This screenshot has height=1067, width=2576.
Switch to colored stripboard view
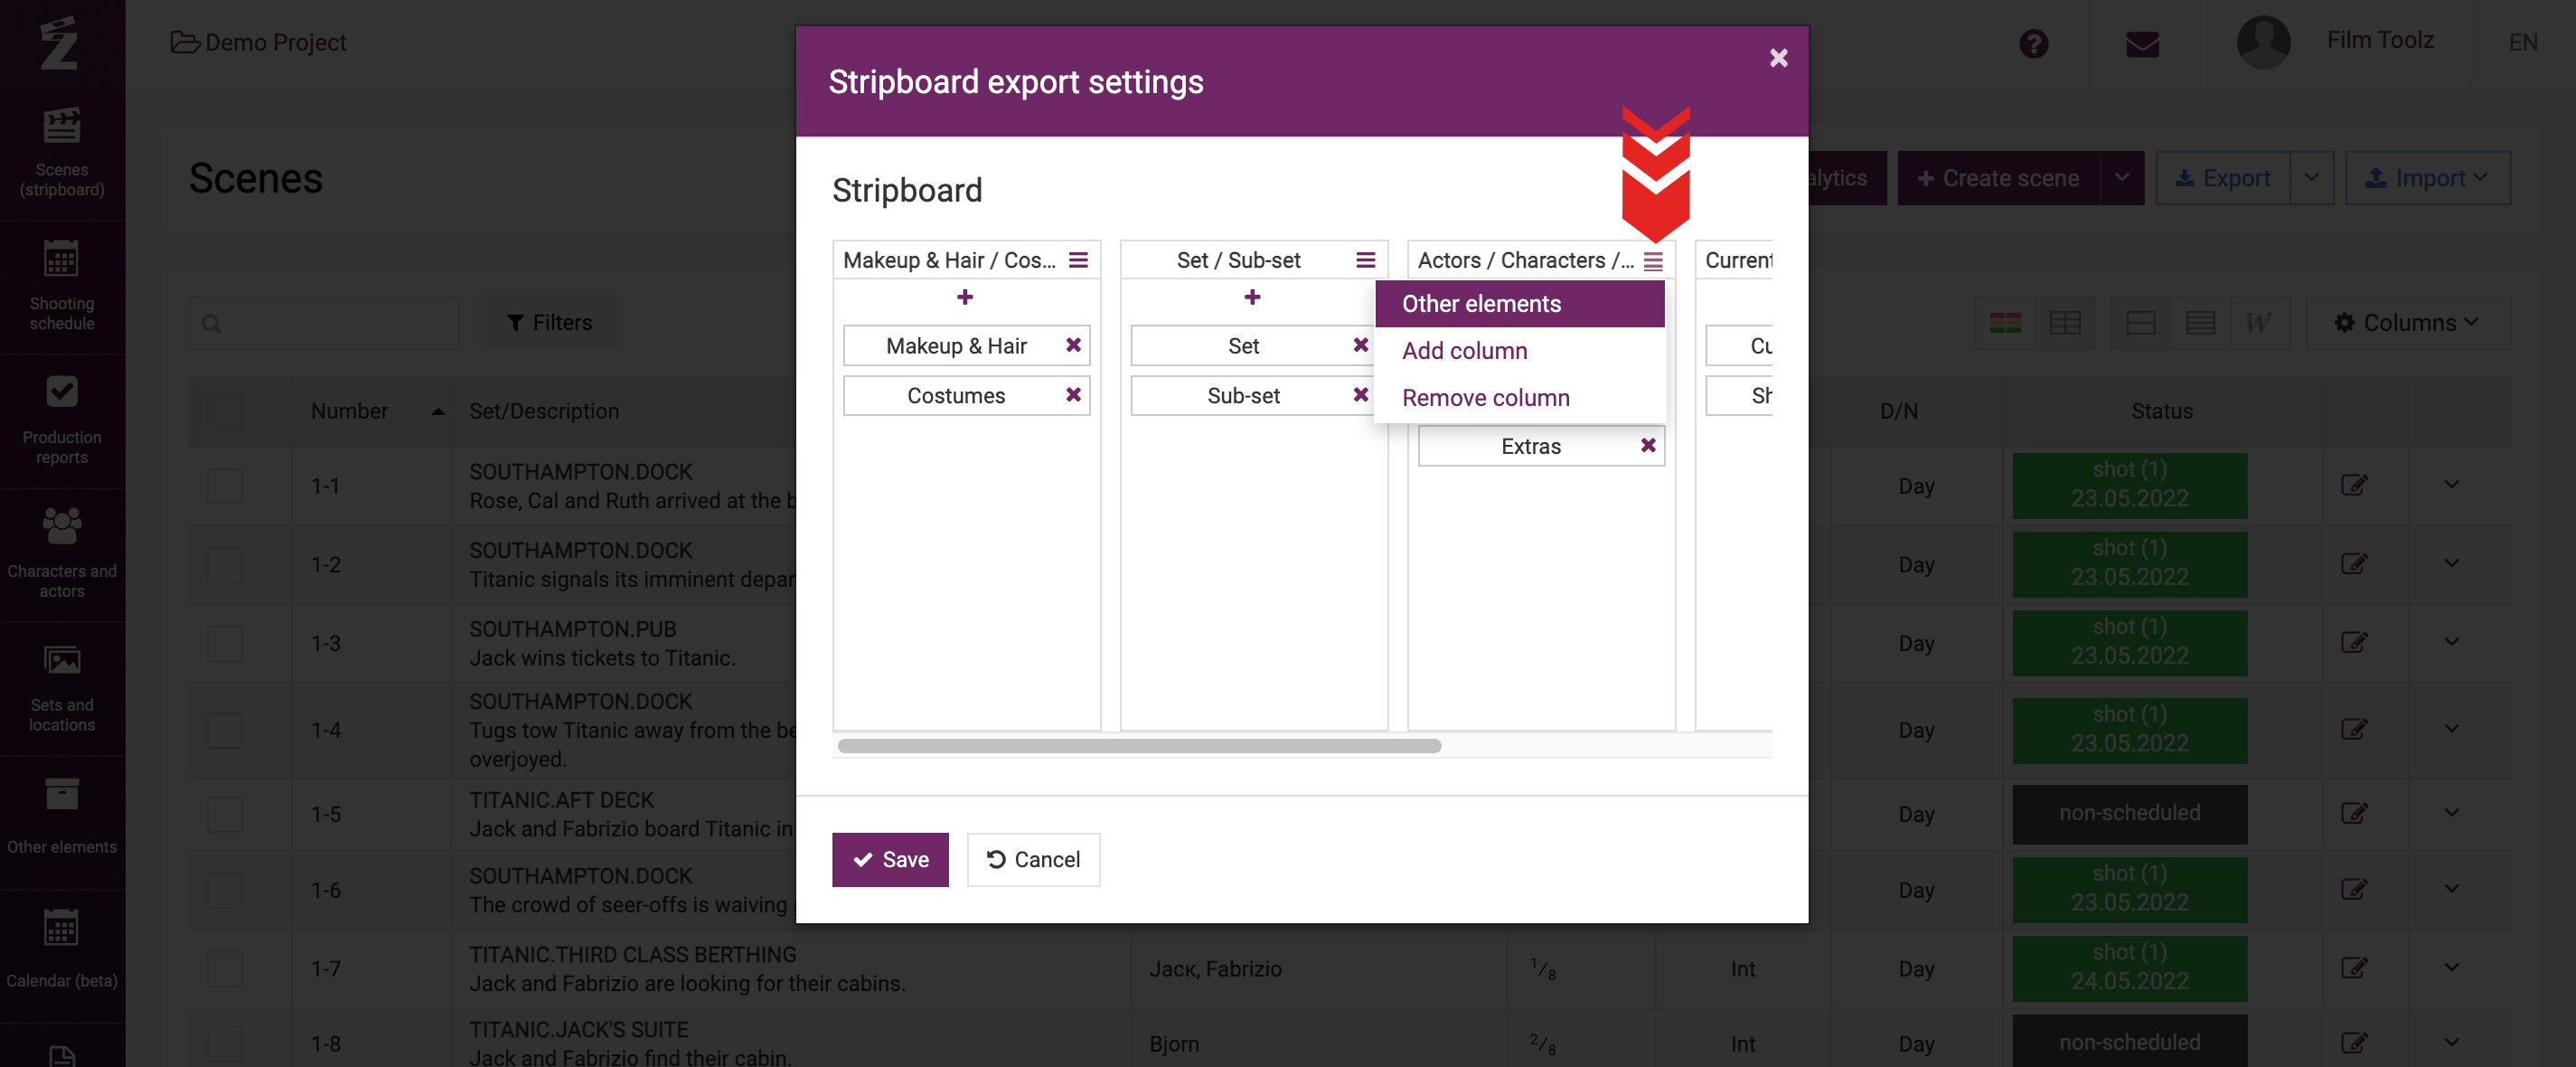coord(2005,323)
